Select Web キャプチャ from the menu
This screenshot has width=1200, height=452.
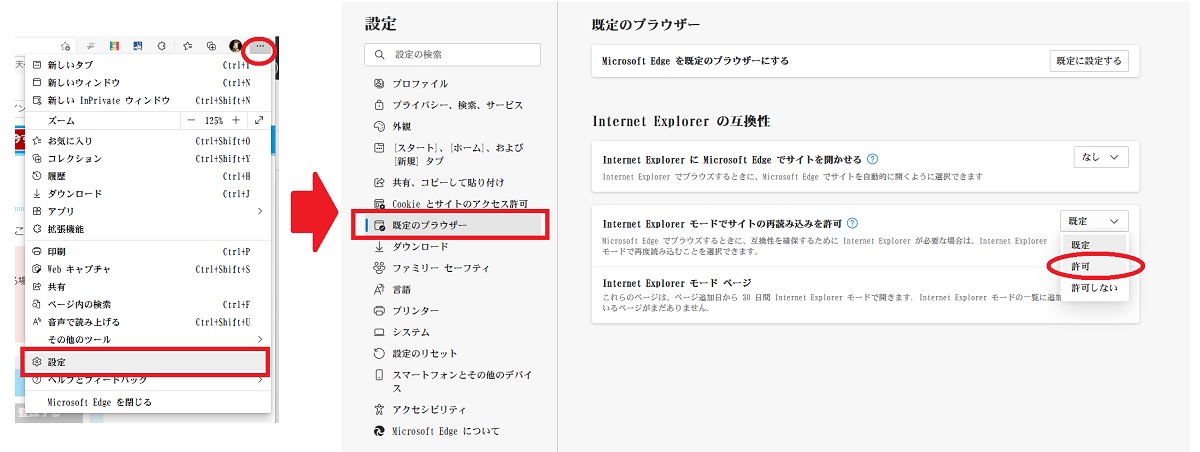tap(147, 269)
